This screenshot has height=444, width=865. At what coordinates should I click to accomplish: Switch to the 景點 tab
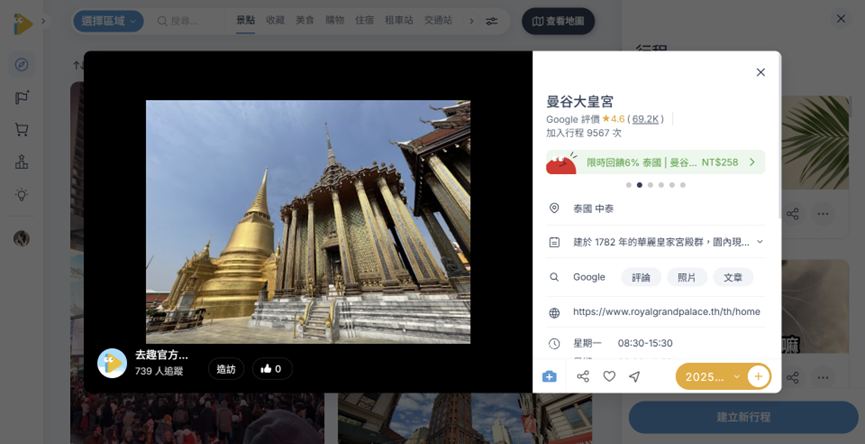point(245,20)
